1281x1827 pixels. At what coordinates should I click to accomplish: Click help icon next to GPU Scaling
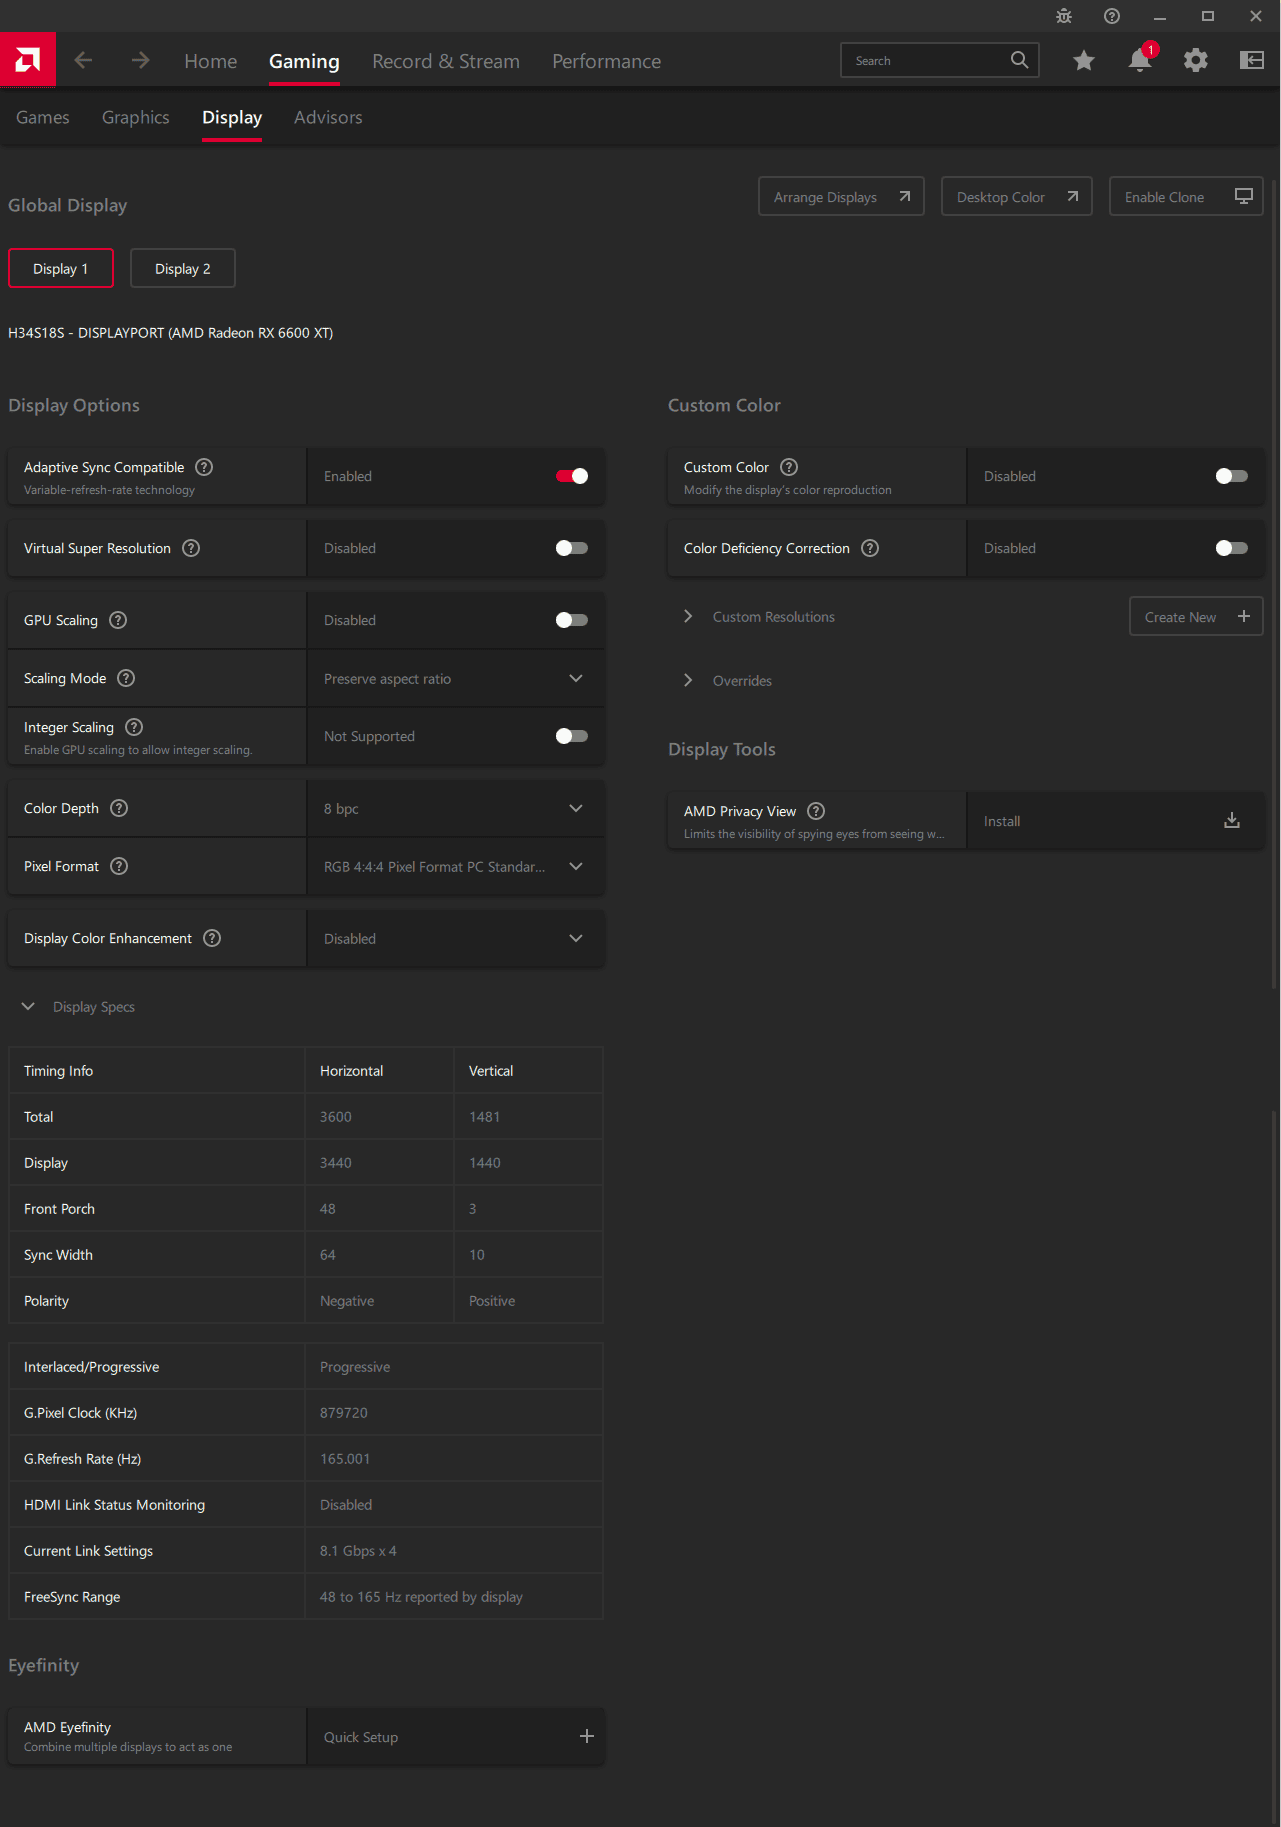coord(118,620)
